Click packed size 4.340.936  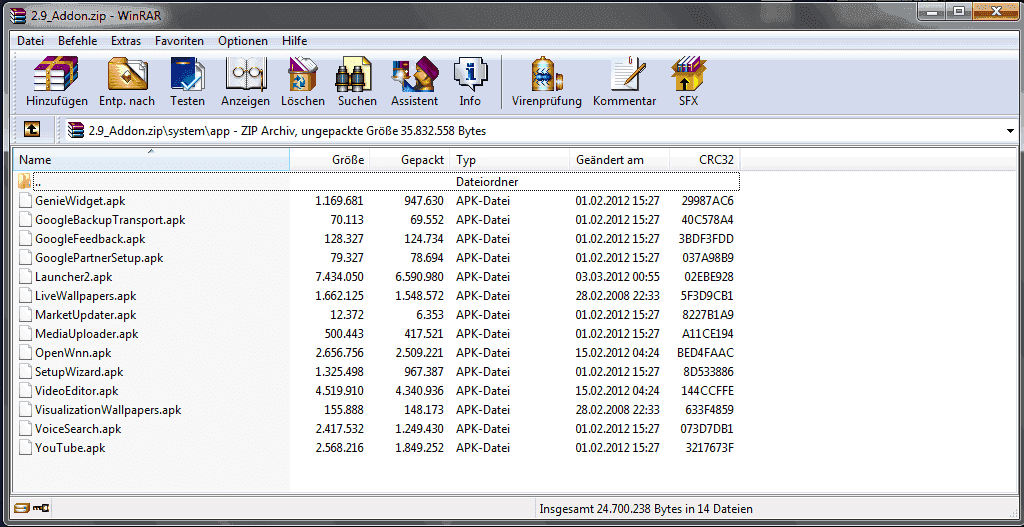(419, 391)
